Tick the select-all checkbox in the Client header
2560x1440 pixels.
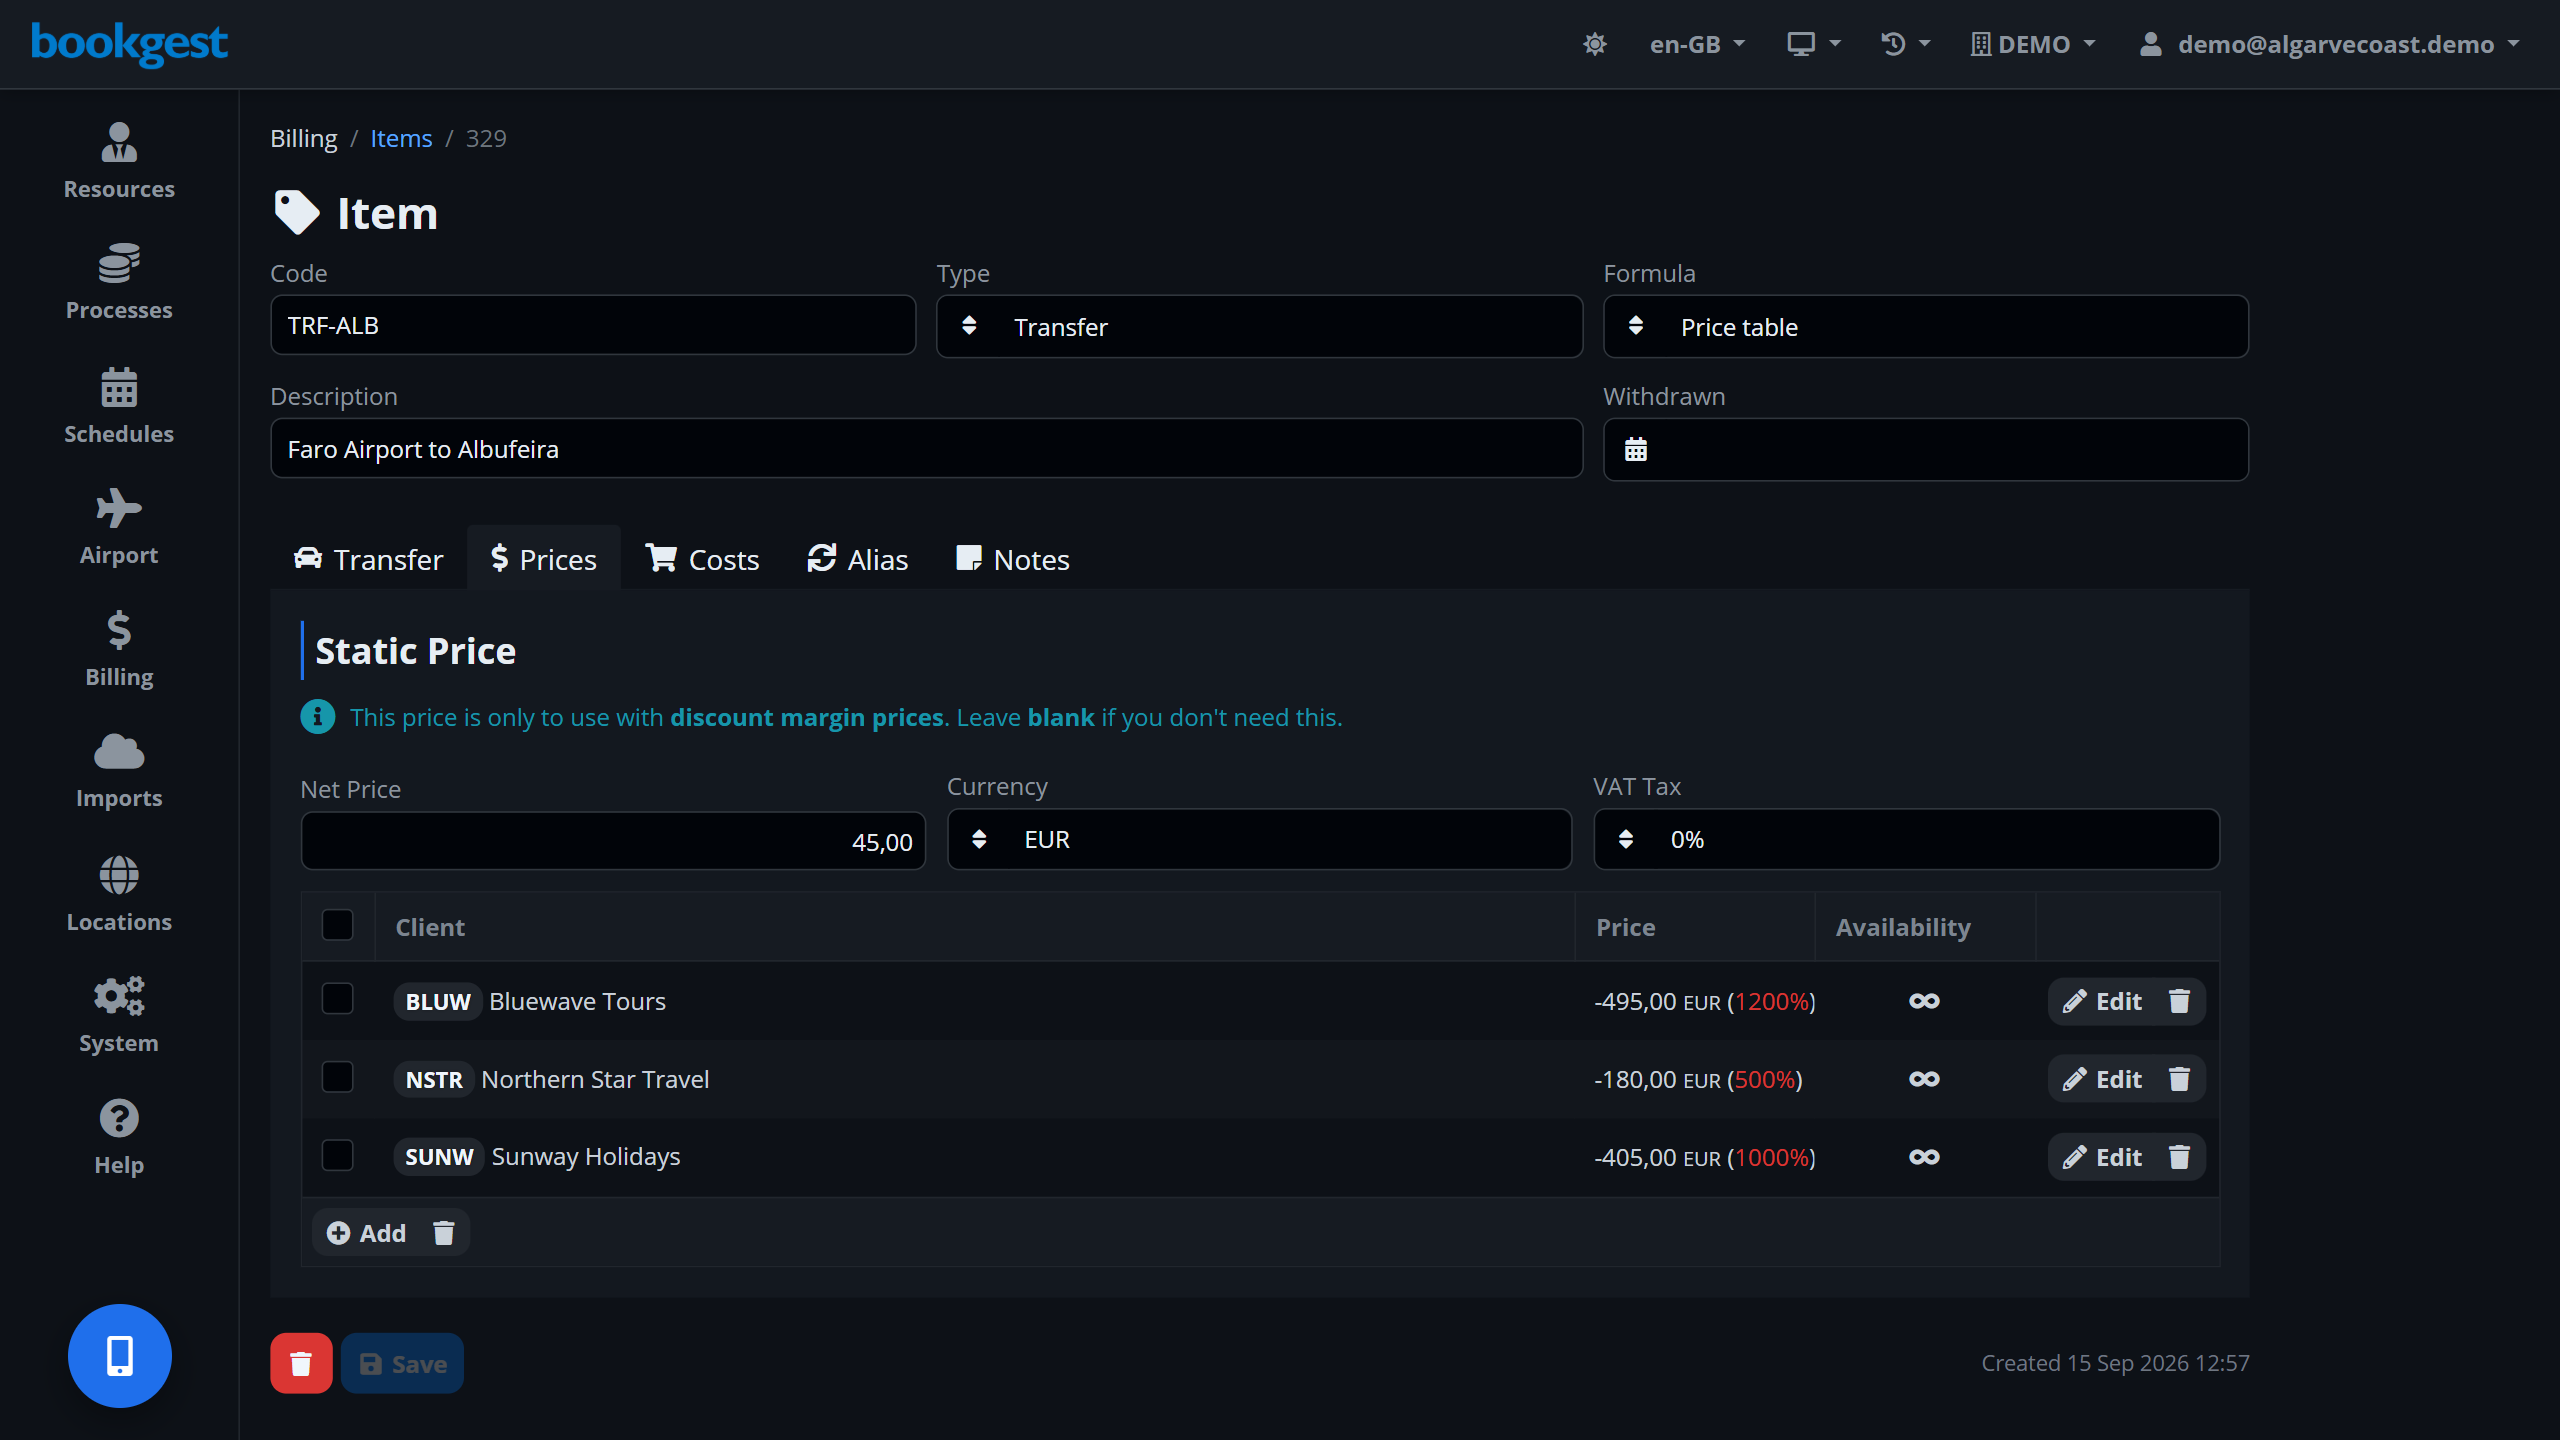(338, 925)
